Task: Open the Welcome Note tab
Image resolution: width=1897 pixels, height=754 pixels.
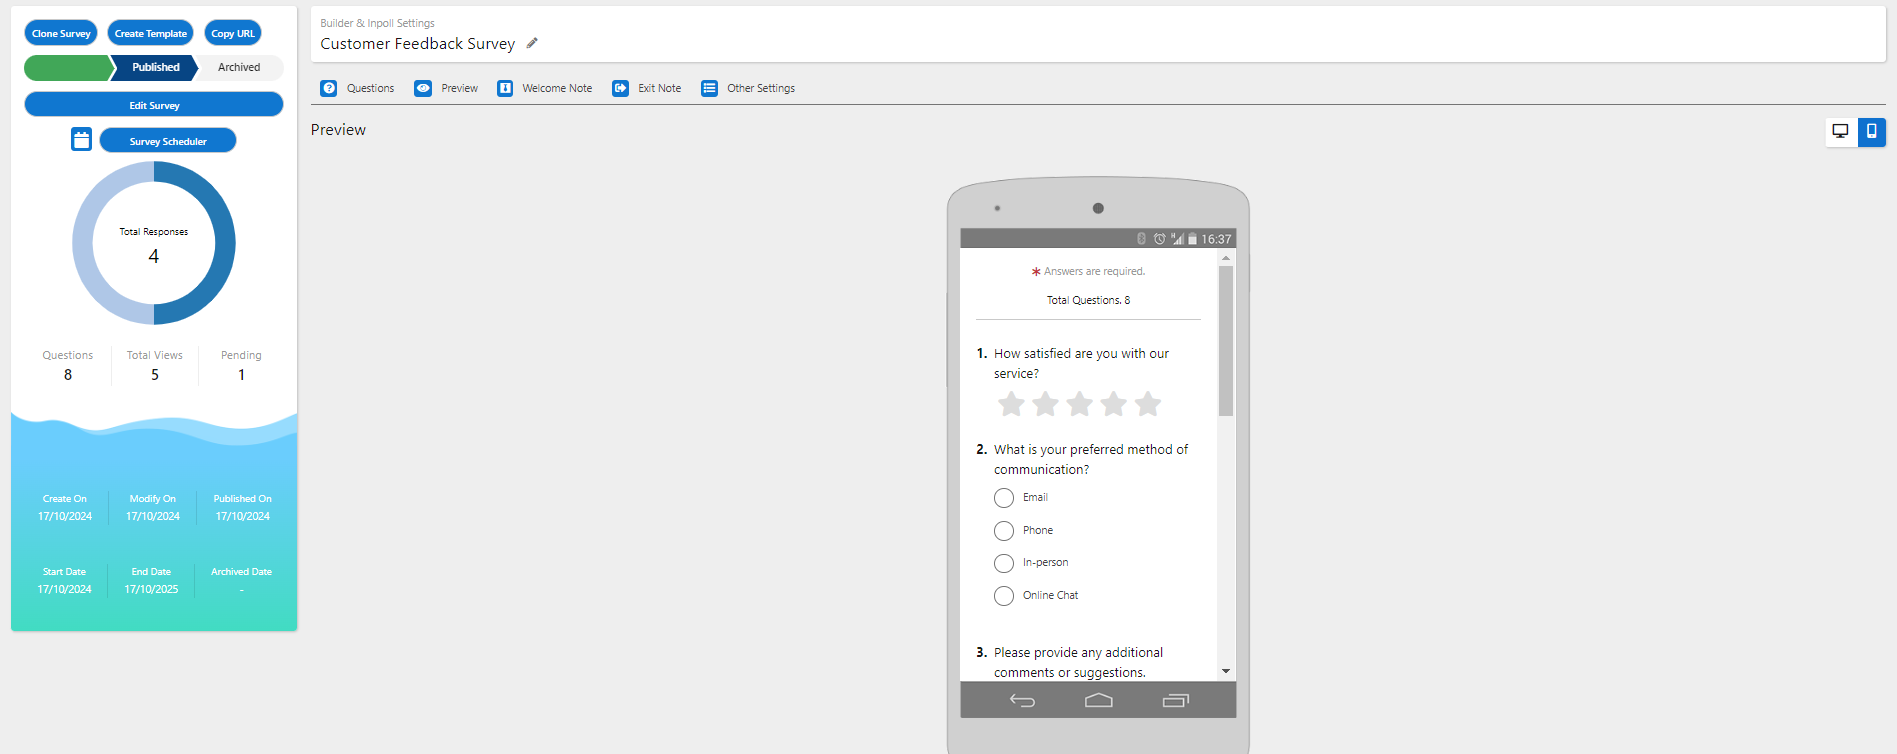Action: click(x=545, y=88)
